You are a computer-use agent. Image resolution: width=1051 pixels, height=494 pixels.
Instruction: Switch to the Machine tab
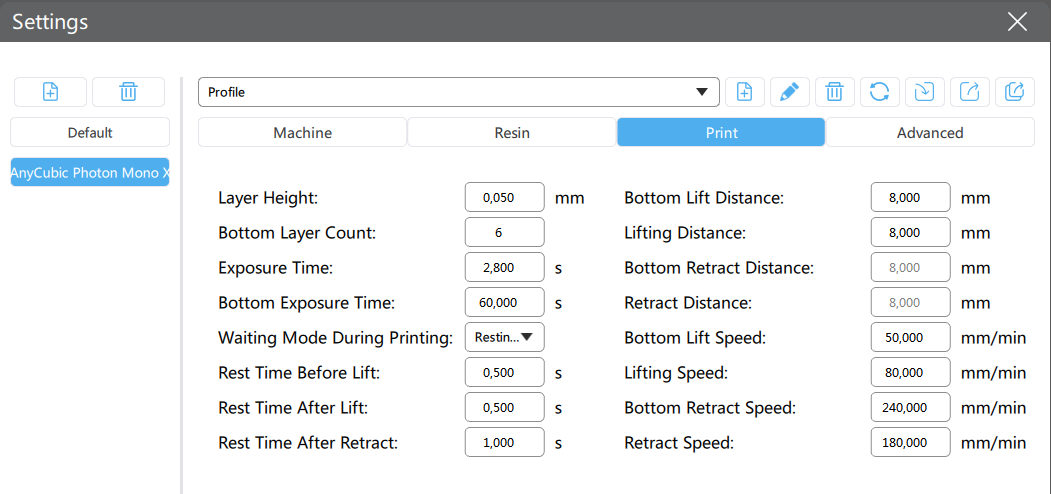[302, 133]
